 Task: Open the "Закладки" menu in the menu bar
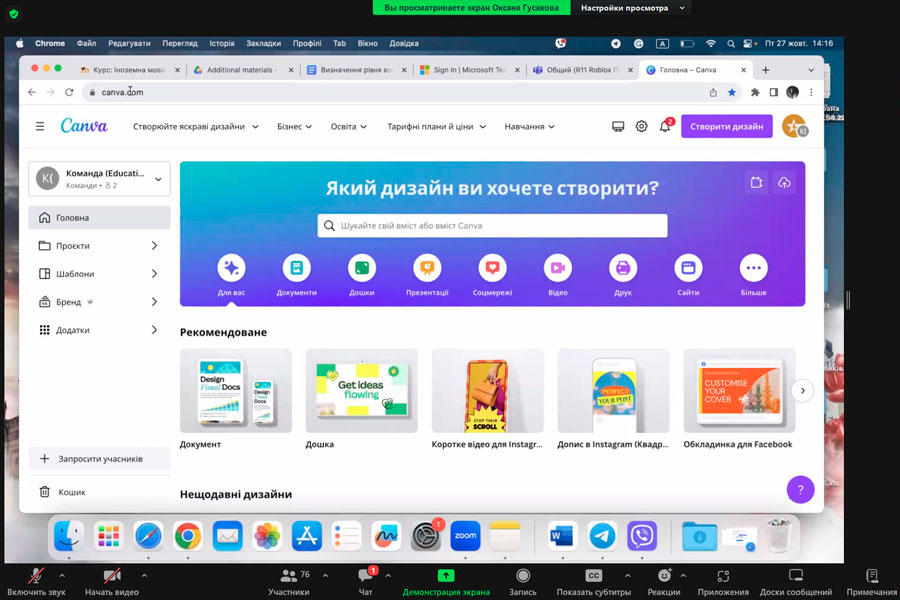click(263, 43)
